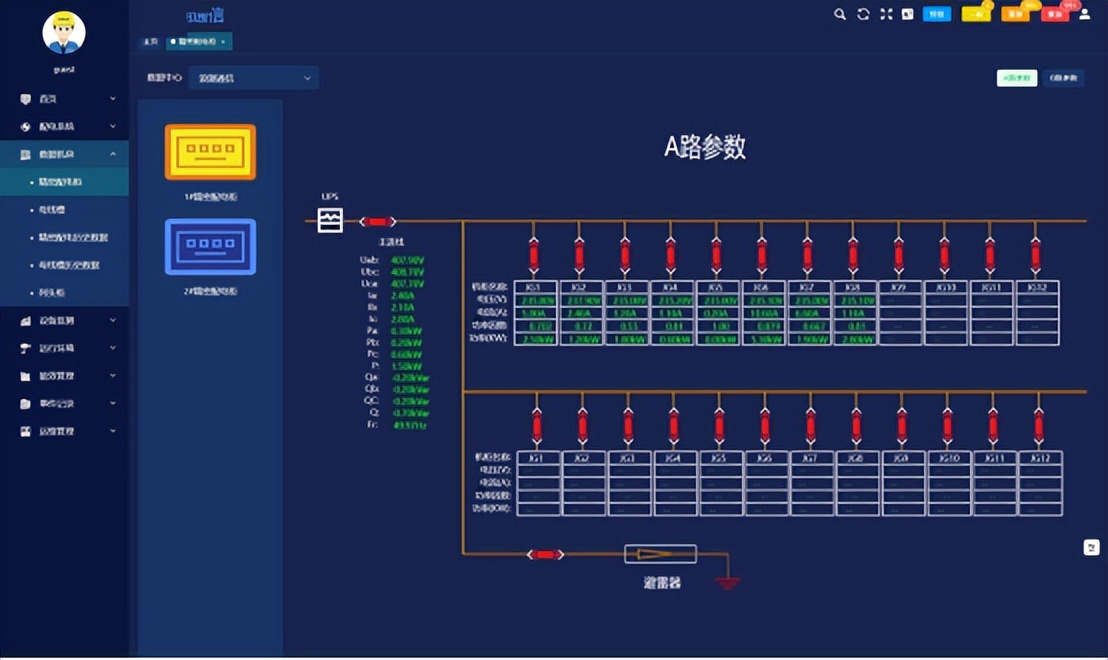Toggle the red breaker switch near the 避雷器 arrester
Screen dimensions: 1108x660
[546, 553]
